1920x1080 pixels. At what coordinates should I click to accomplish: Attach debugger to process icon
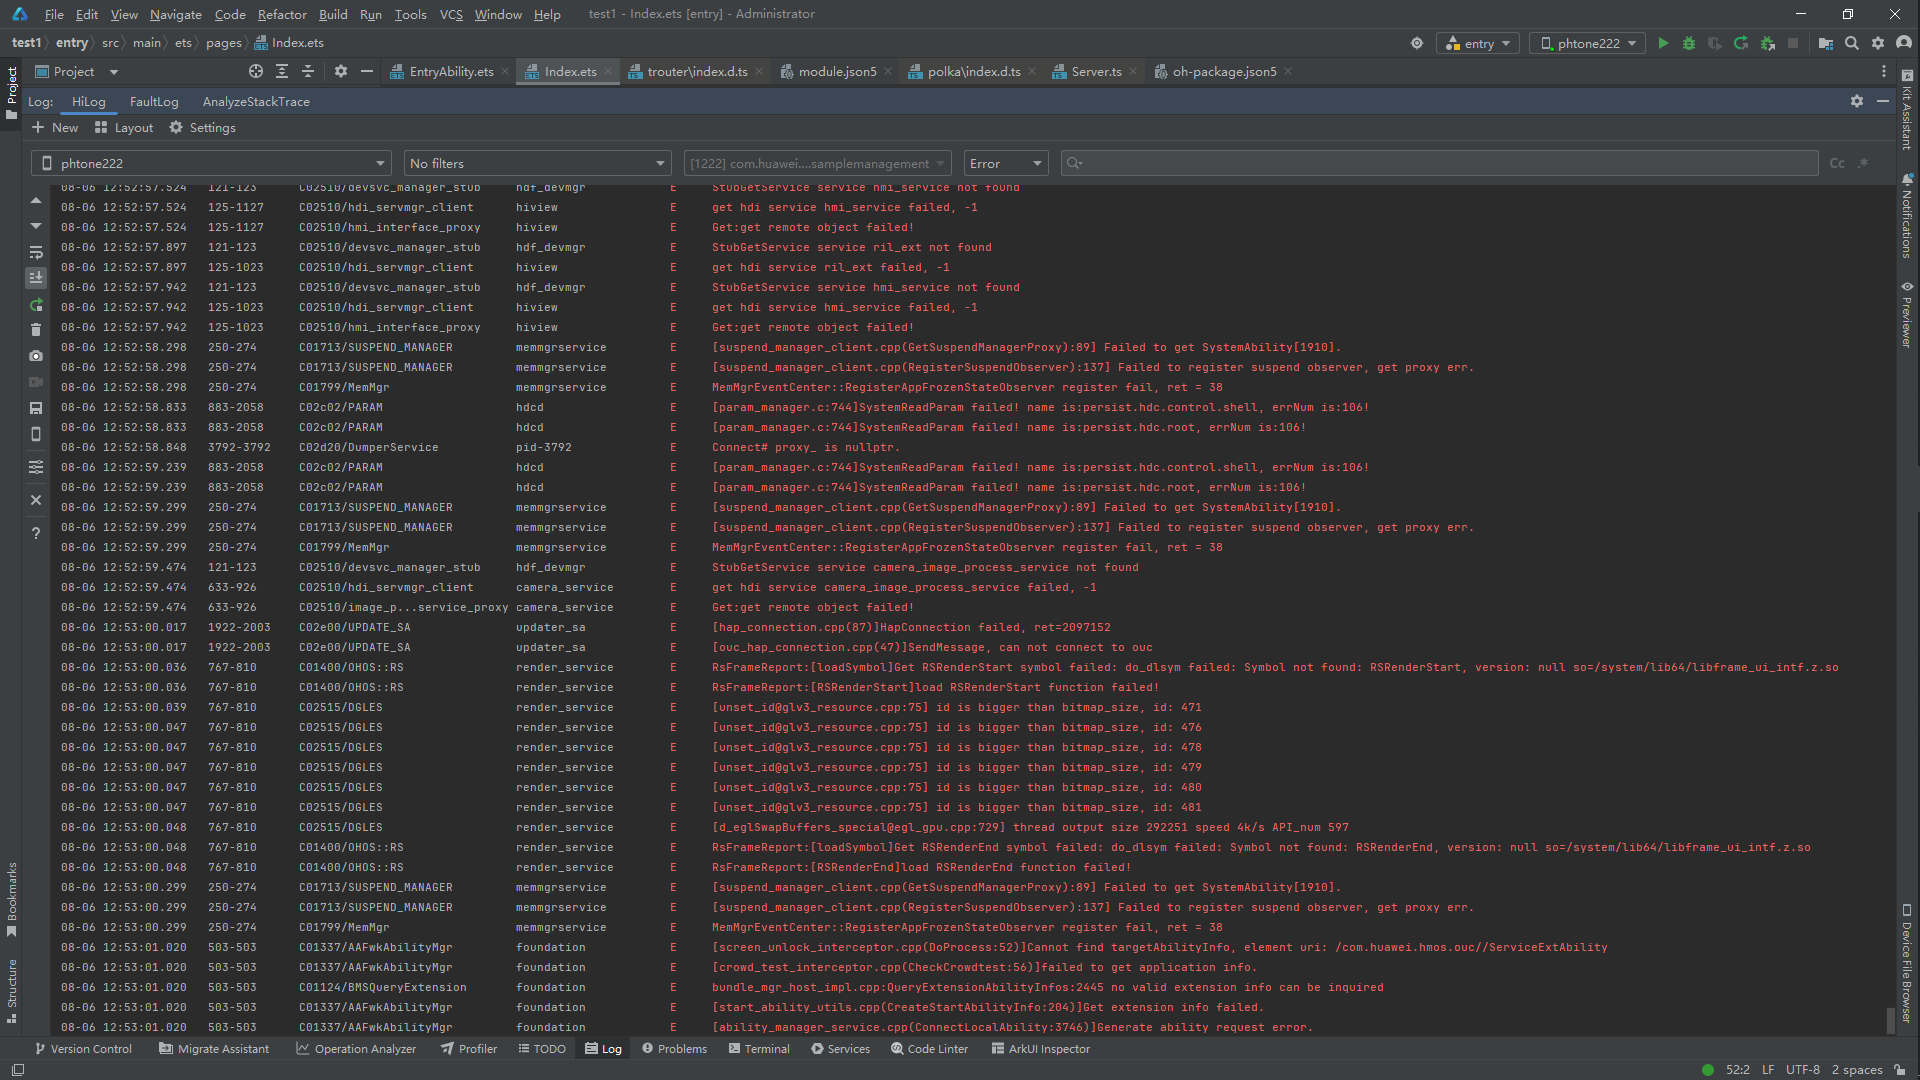coord(1767,43)
